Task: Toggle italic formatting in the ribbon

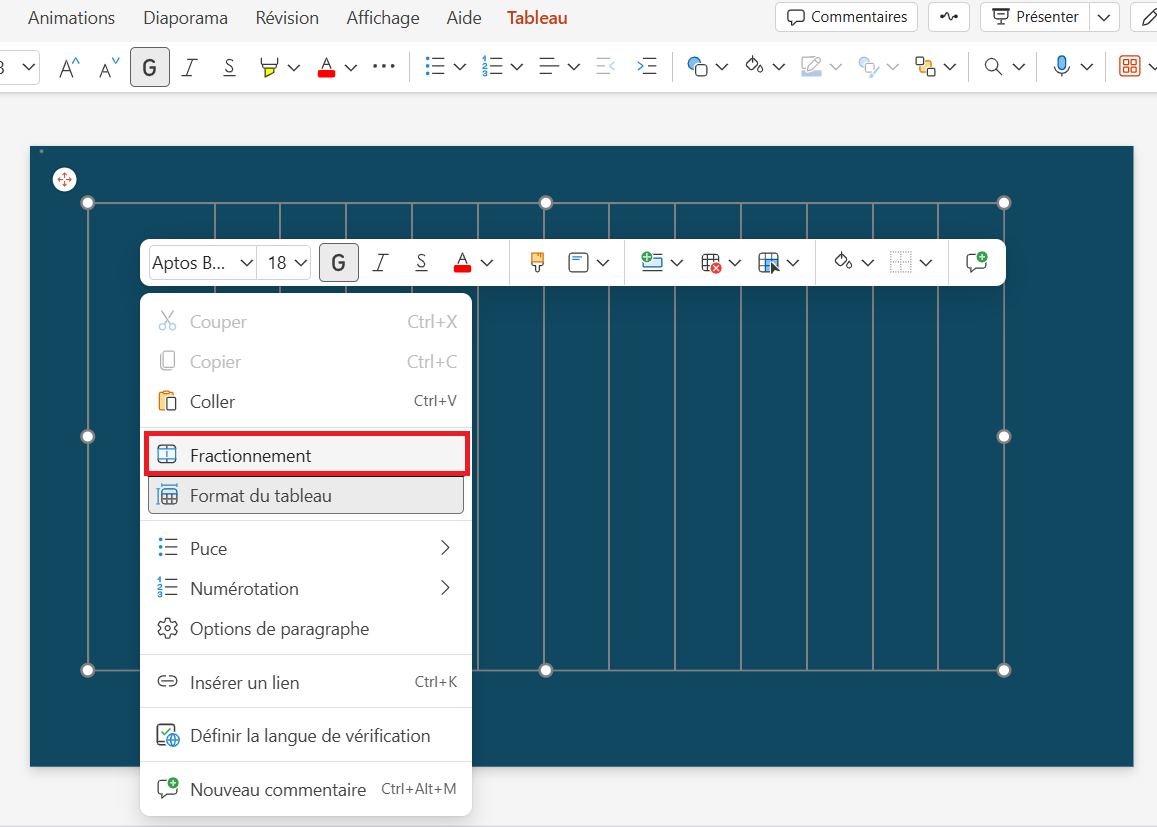Action: pos(189,67)
